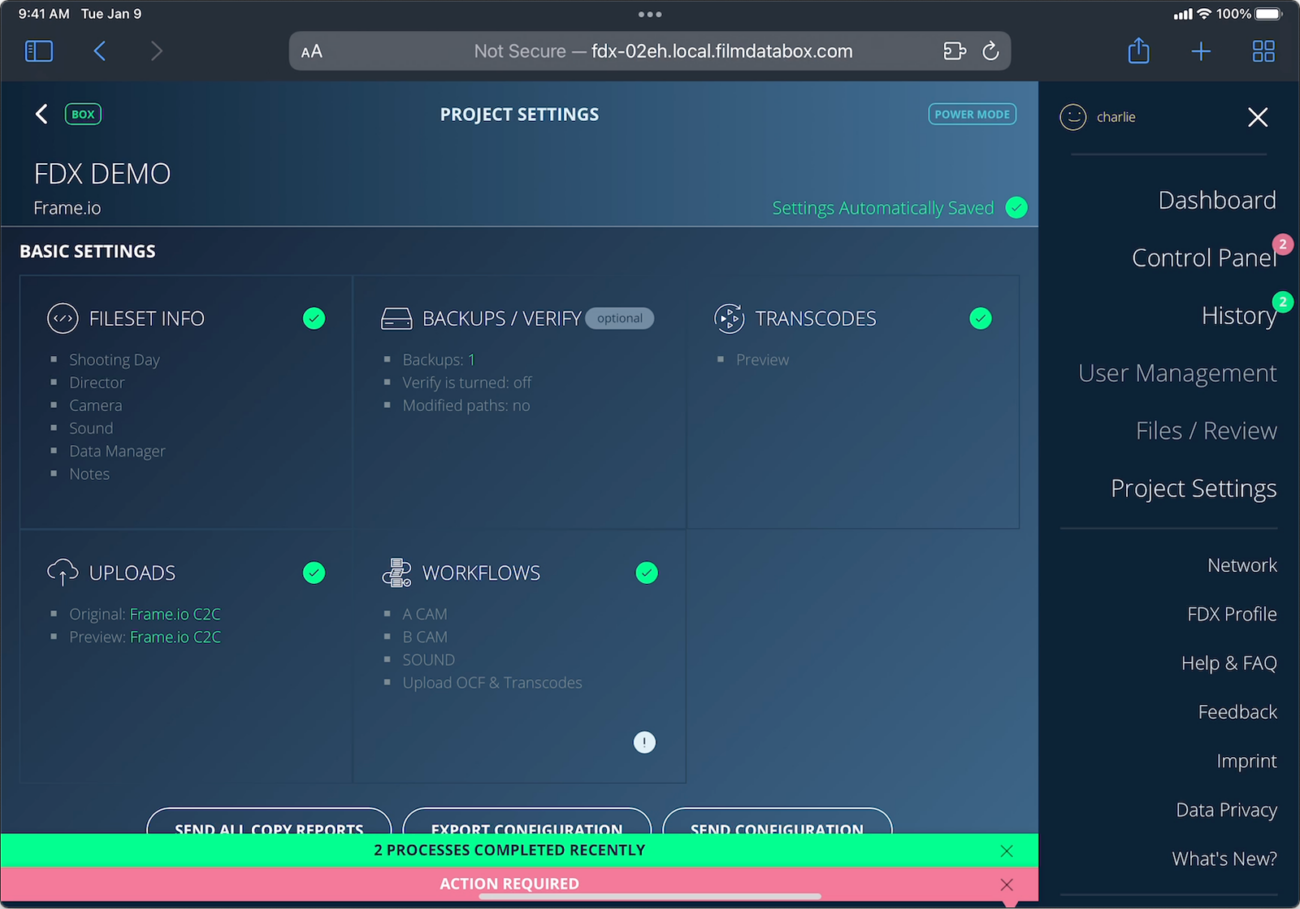Screen dimensions: 1300x909
Task: Click the charlie user avatar icon
Action: (x=1072, y=117)
